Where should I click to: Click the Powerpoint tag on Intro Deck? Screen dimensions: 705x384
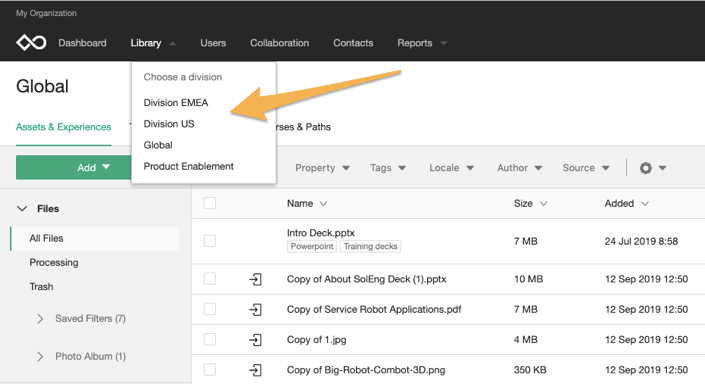[x=312, y=246]
